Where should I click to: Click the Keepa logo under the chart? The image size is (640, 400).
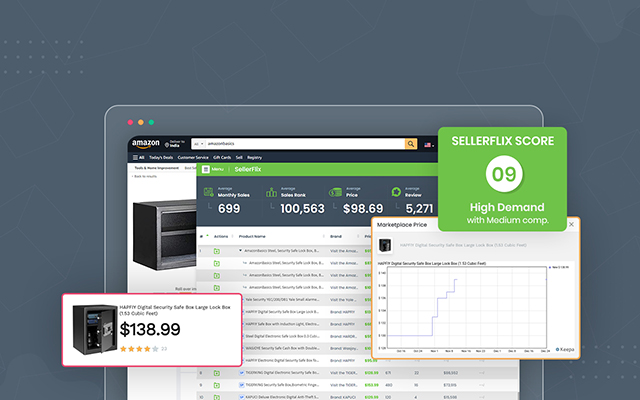(x=565, y=349)
